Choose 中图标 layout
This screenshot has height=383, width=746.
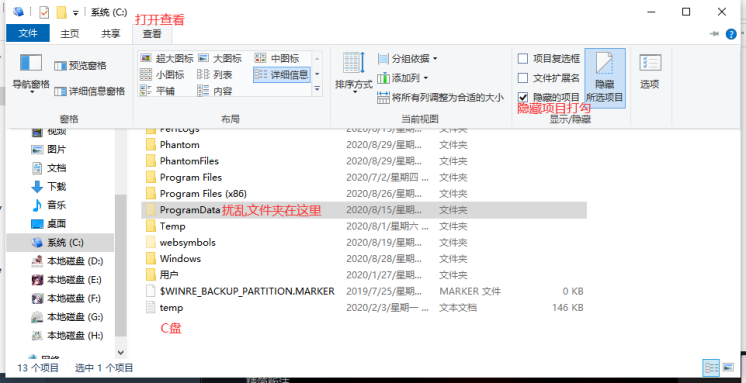click(x=277, y=59)
